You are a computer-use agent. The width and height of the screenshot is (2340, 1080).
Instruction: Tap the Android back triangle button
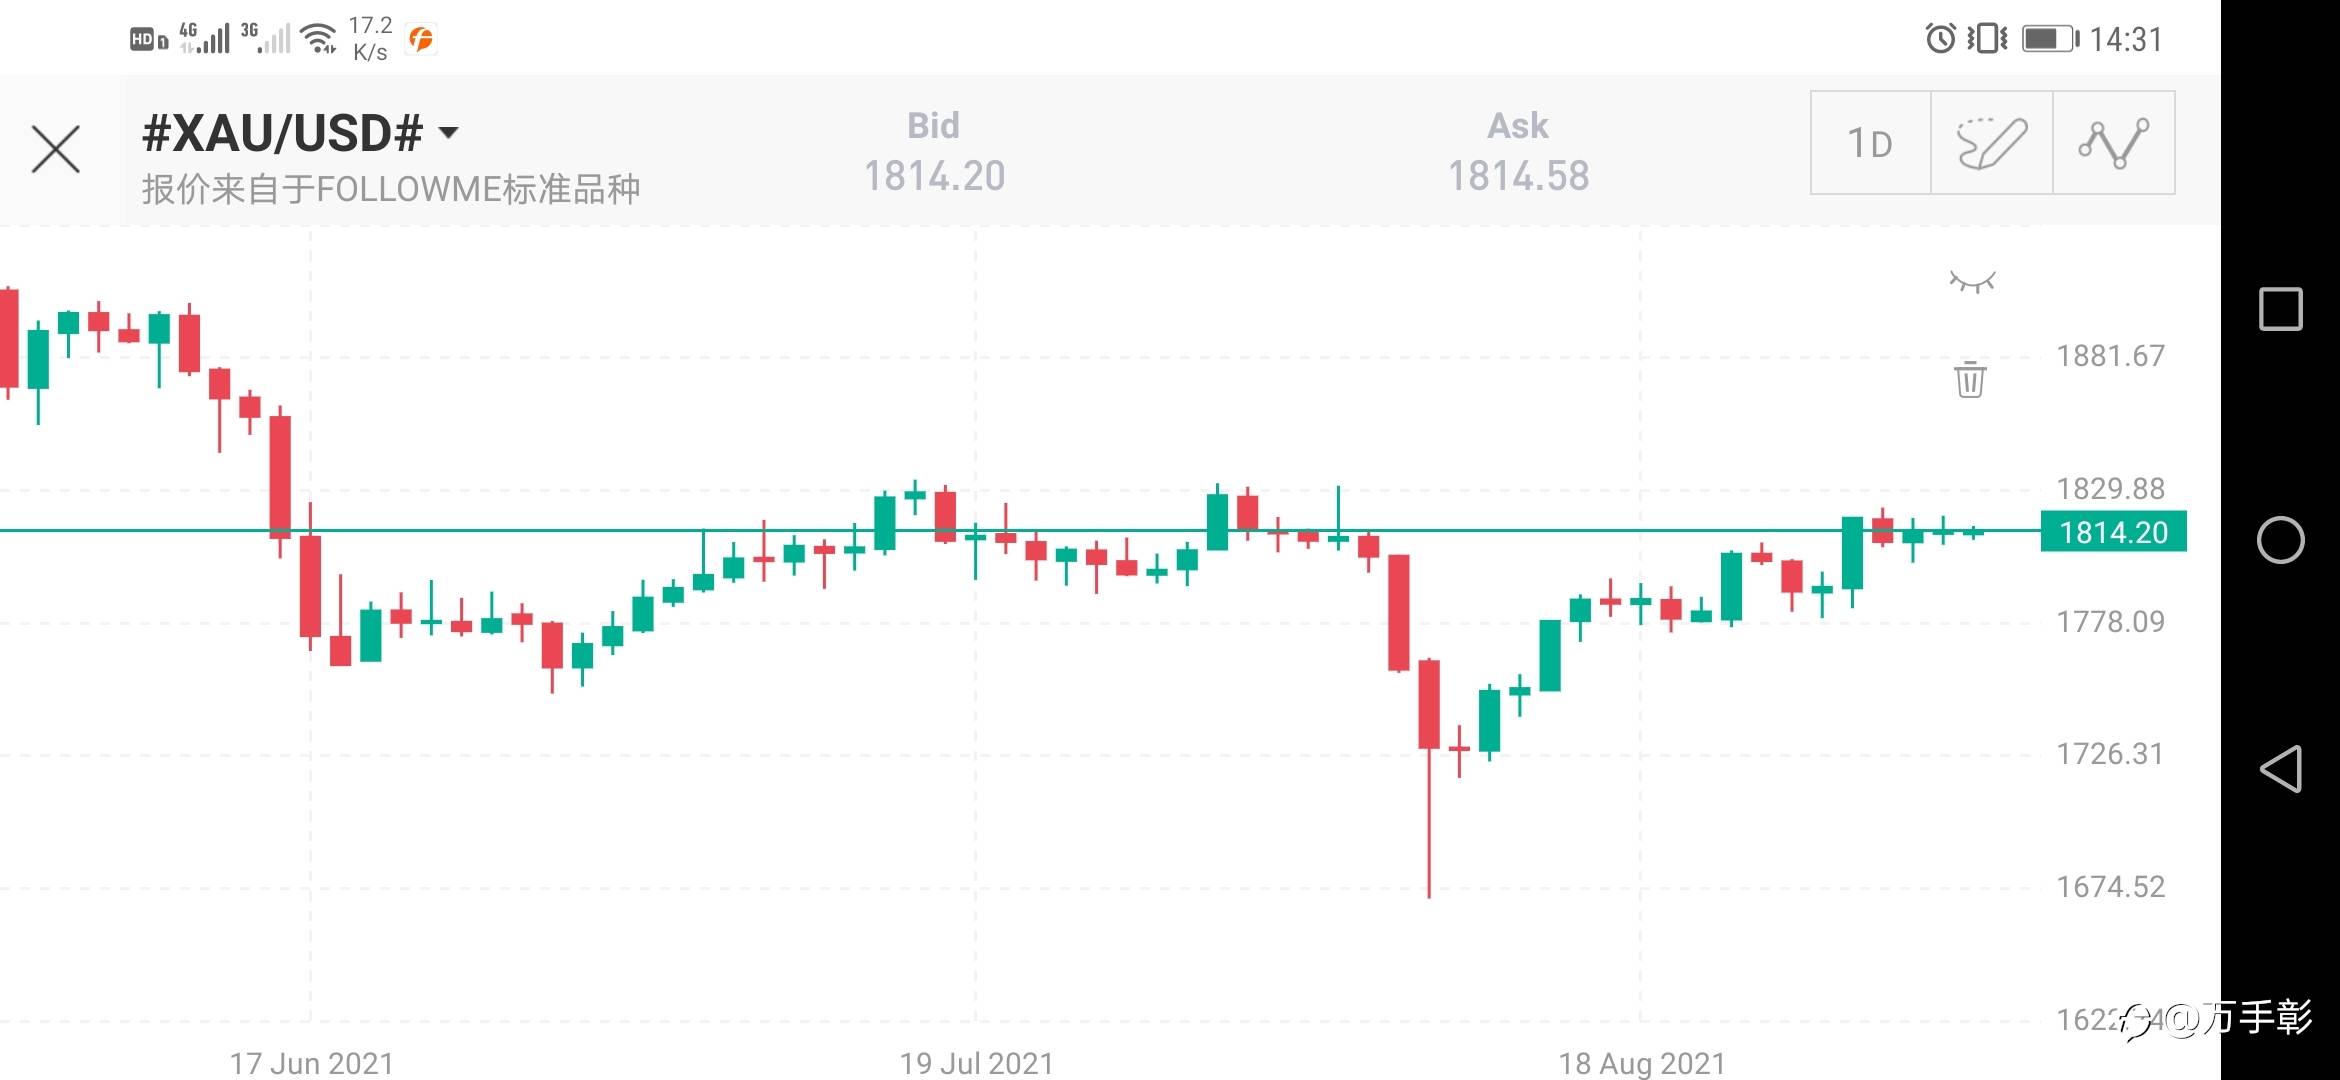2280,769
